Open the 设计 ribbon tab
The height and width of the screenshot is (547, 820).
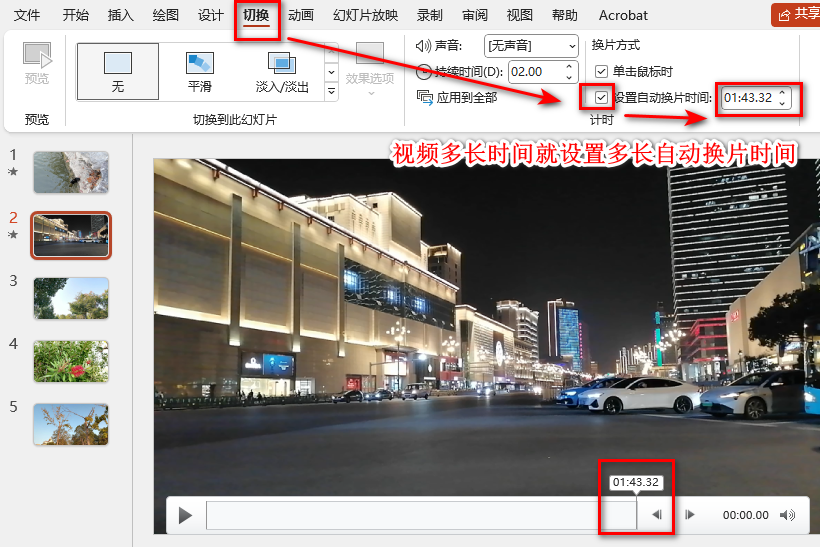coord(210,15)
